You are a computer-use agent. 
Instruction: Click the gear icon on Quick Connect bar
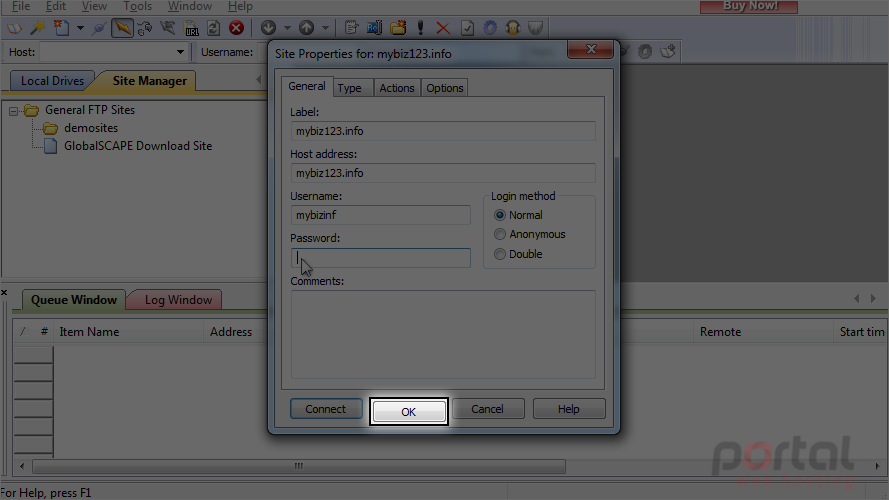coord(645,52)
